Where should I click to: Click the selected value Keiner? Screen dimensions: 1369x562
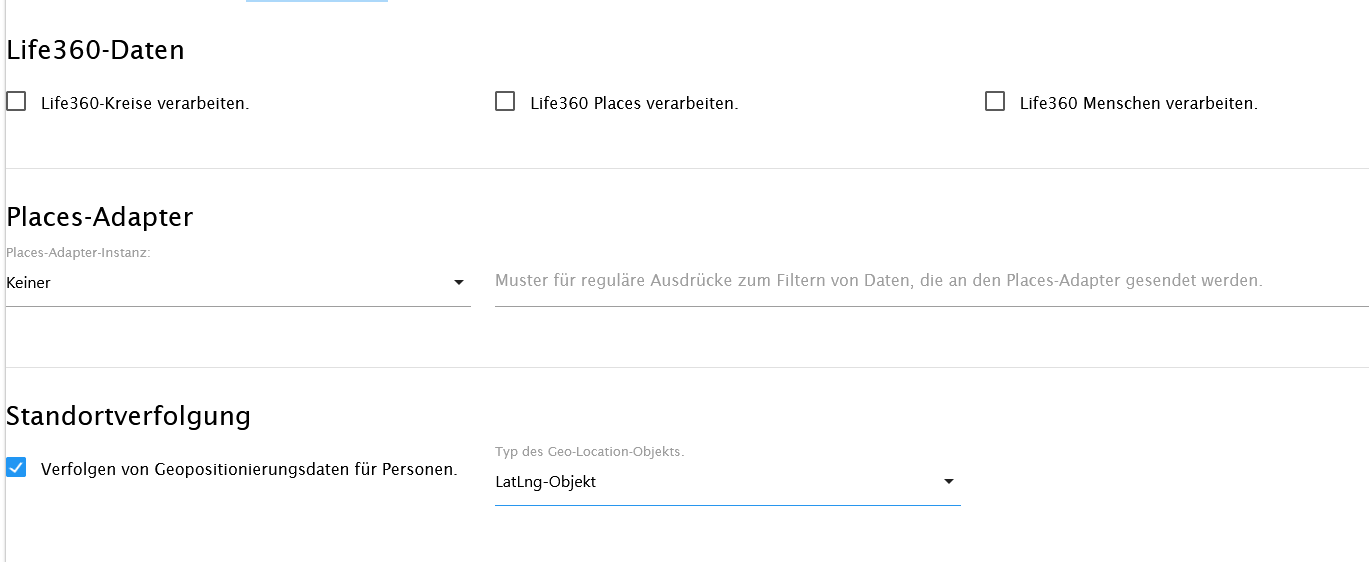pyautogui.click(x=28, y=283)
